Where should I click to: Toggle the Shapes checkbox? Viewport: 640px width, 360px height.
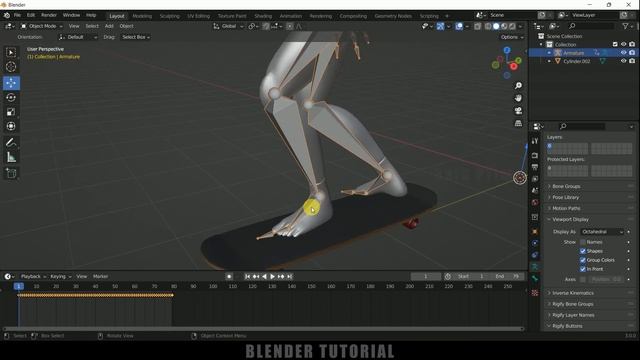[583, 251]
